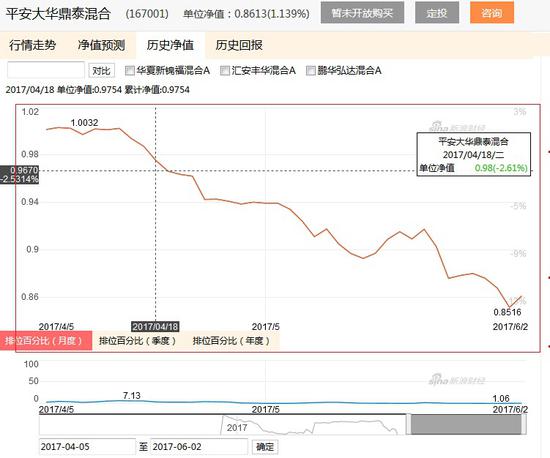Screen dimensions: 550x458
Task: Click the 2017/04/18 crosshair date marker
Action: click(x=155, y=326)
